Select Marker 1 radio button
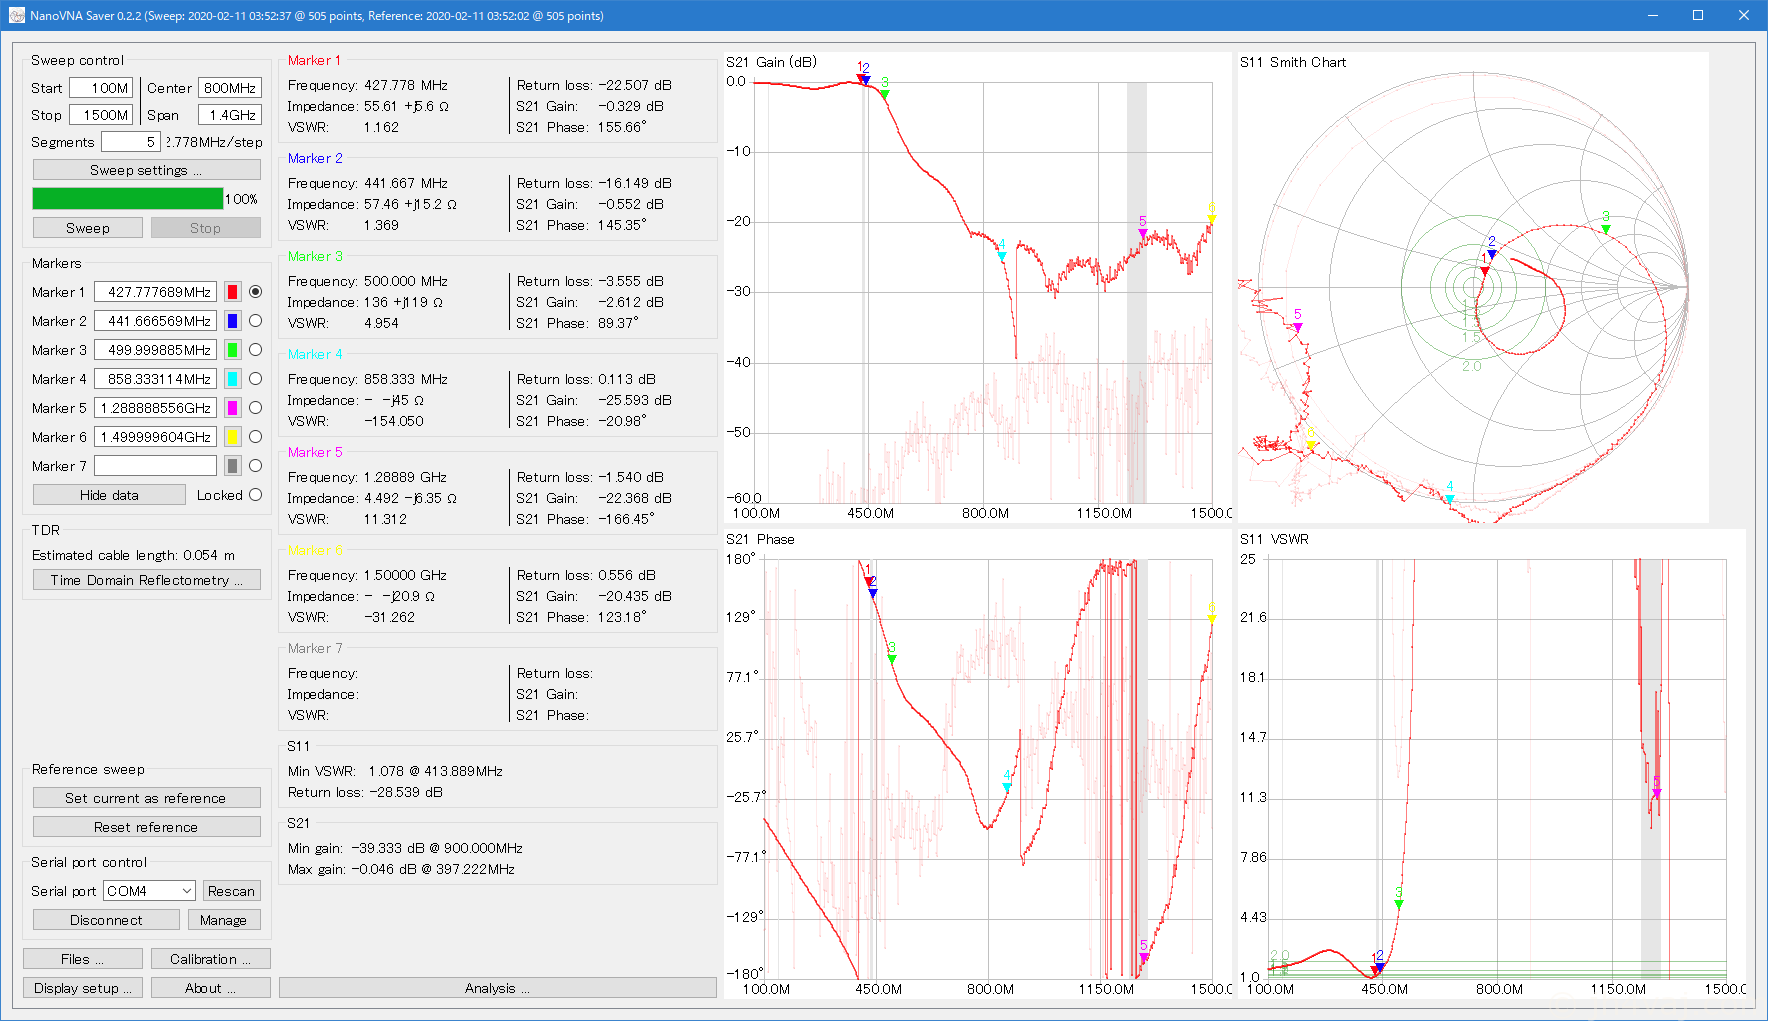 point(256,292)
